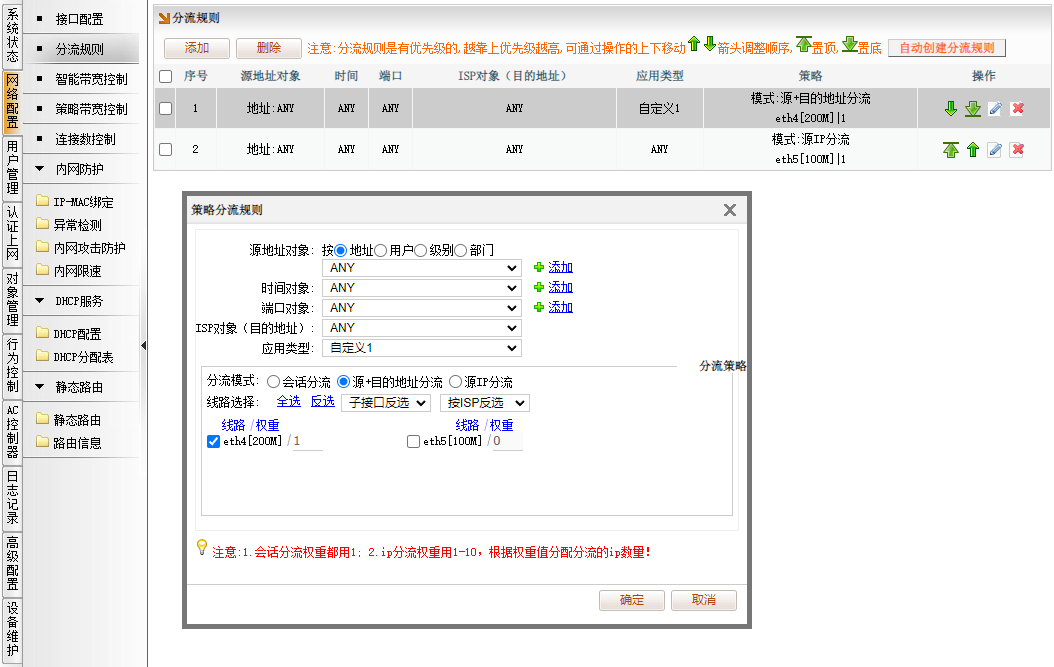
Task: Open the 按ISP反选 dropdown
Action: [x=484, y=403]
